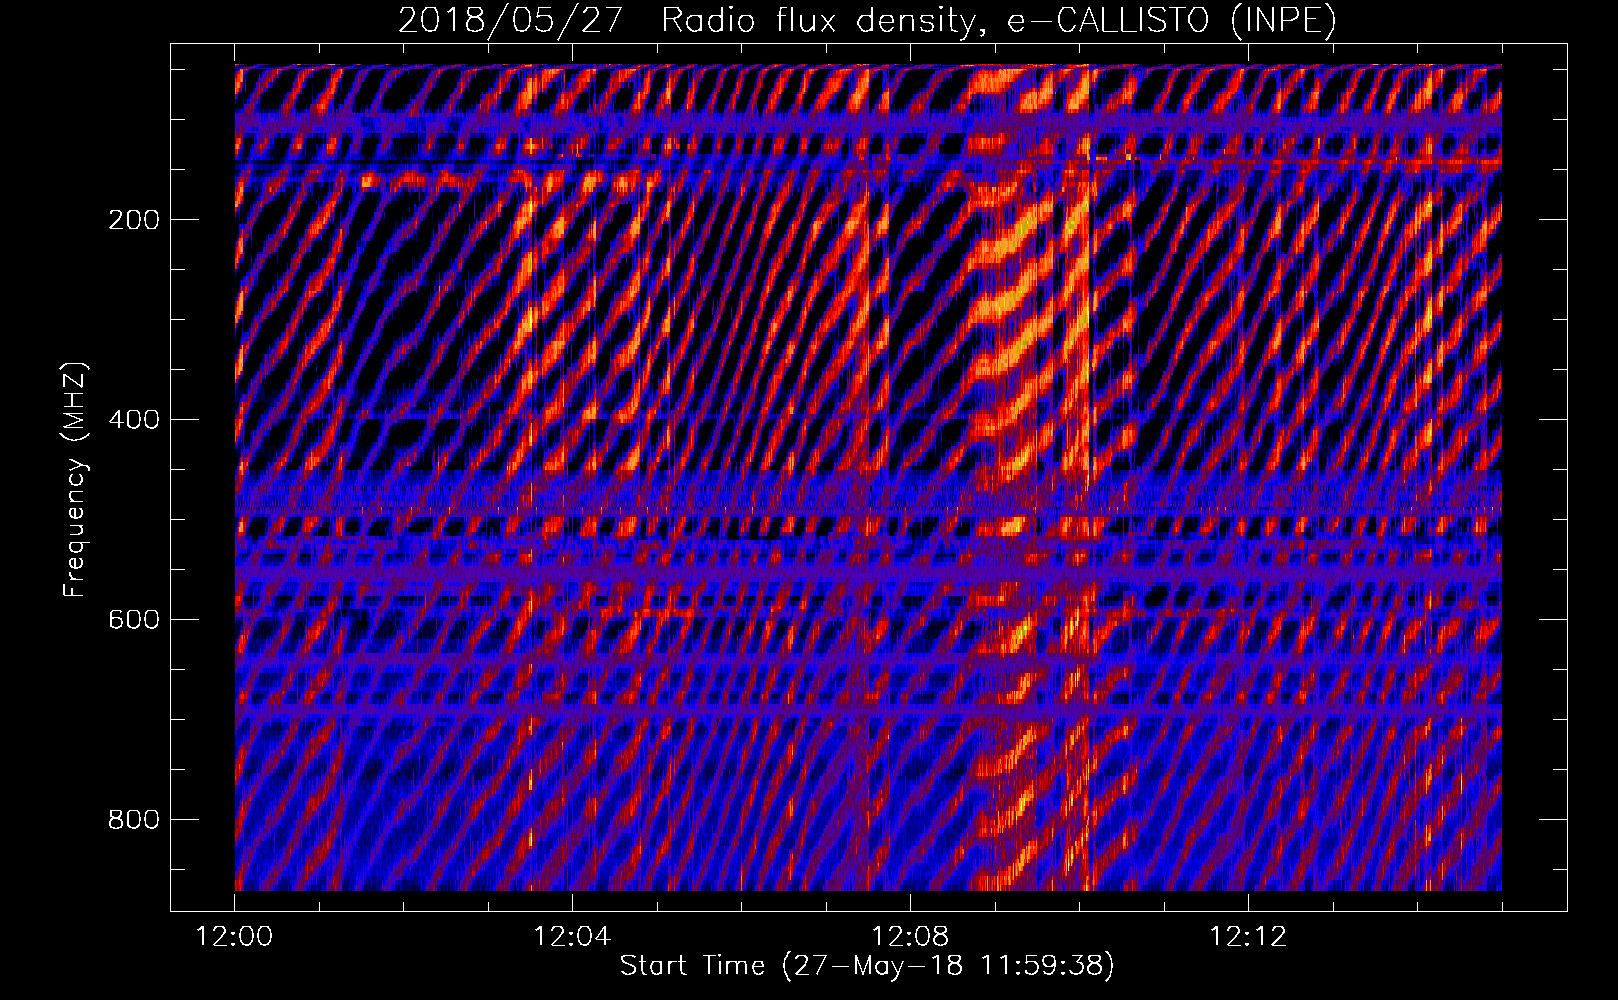
Task: Click the plot title '2018/05/27 Radio flux density'
Action: click(867, 20)
